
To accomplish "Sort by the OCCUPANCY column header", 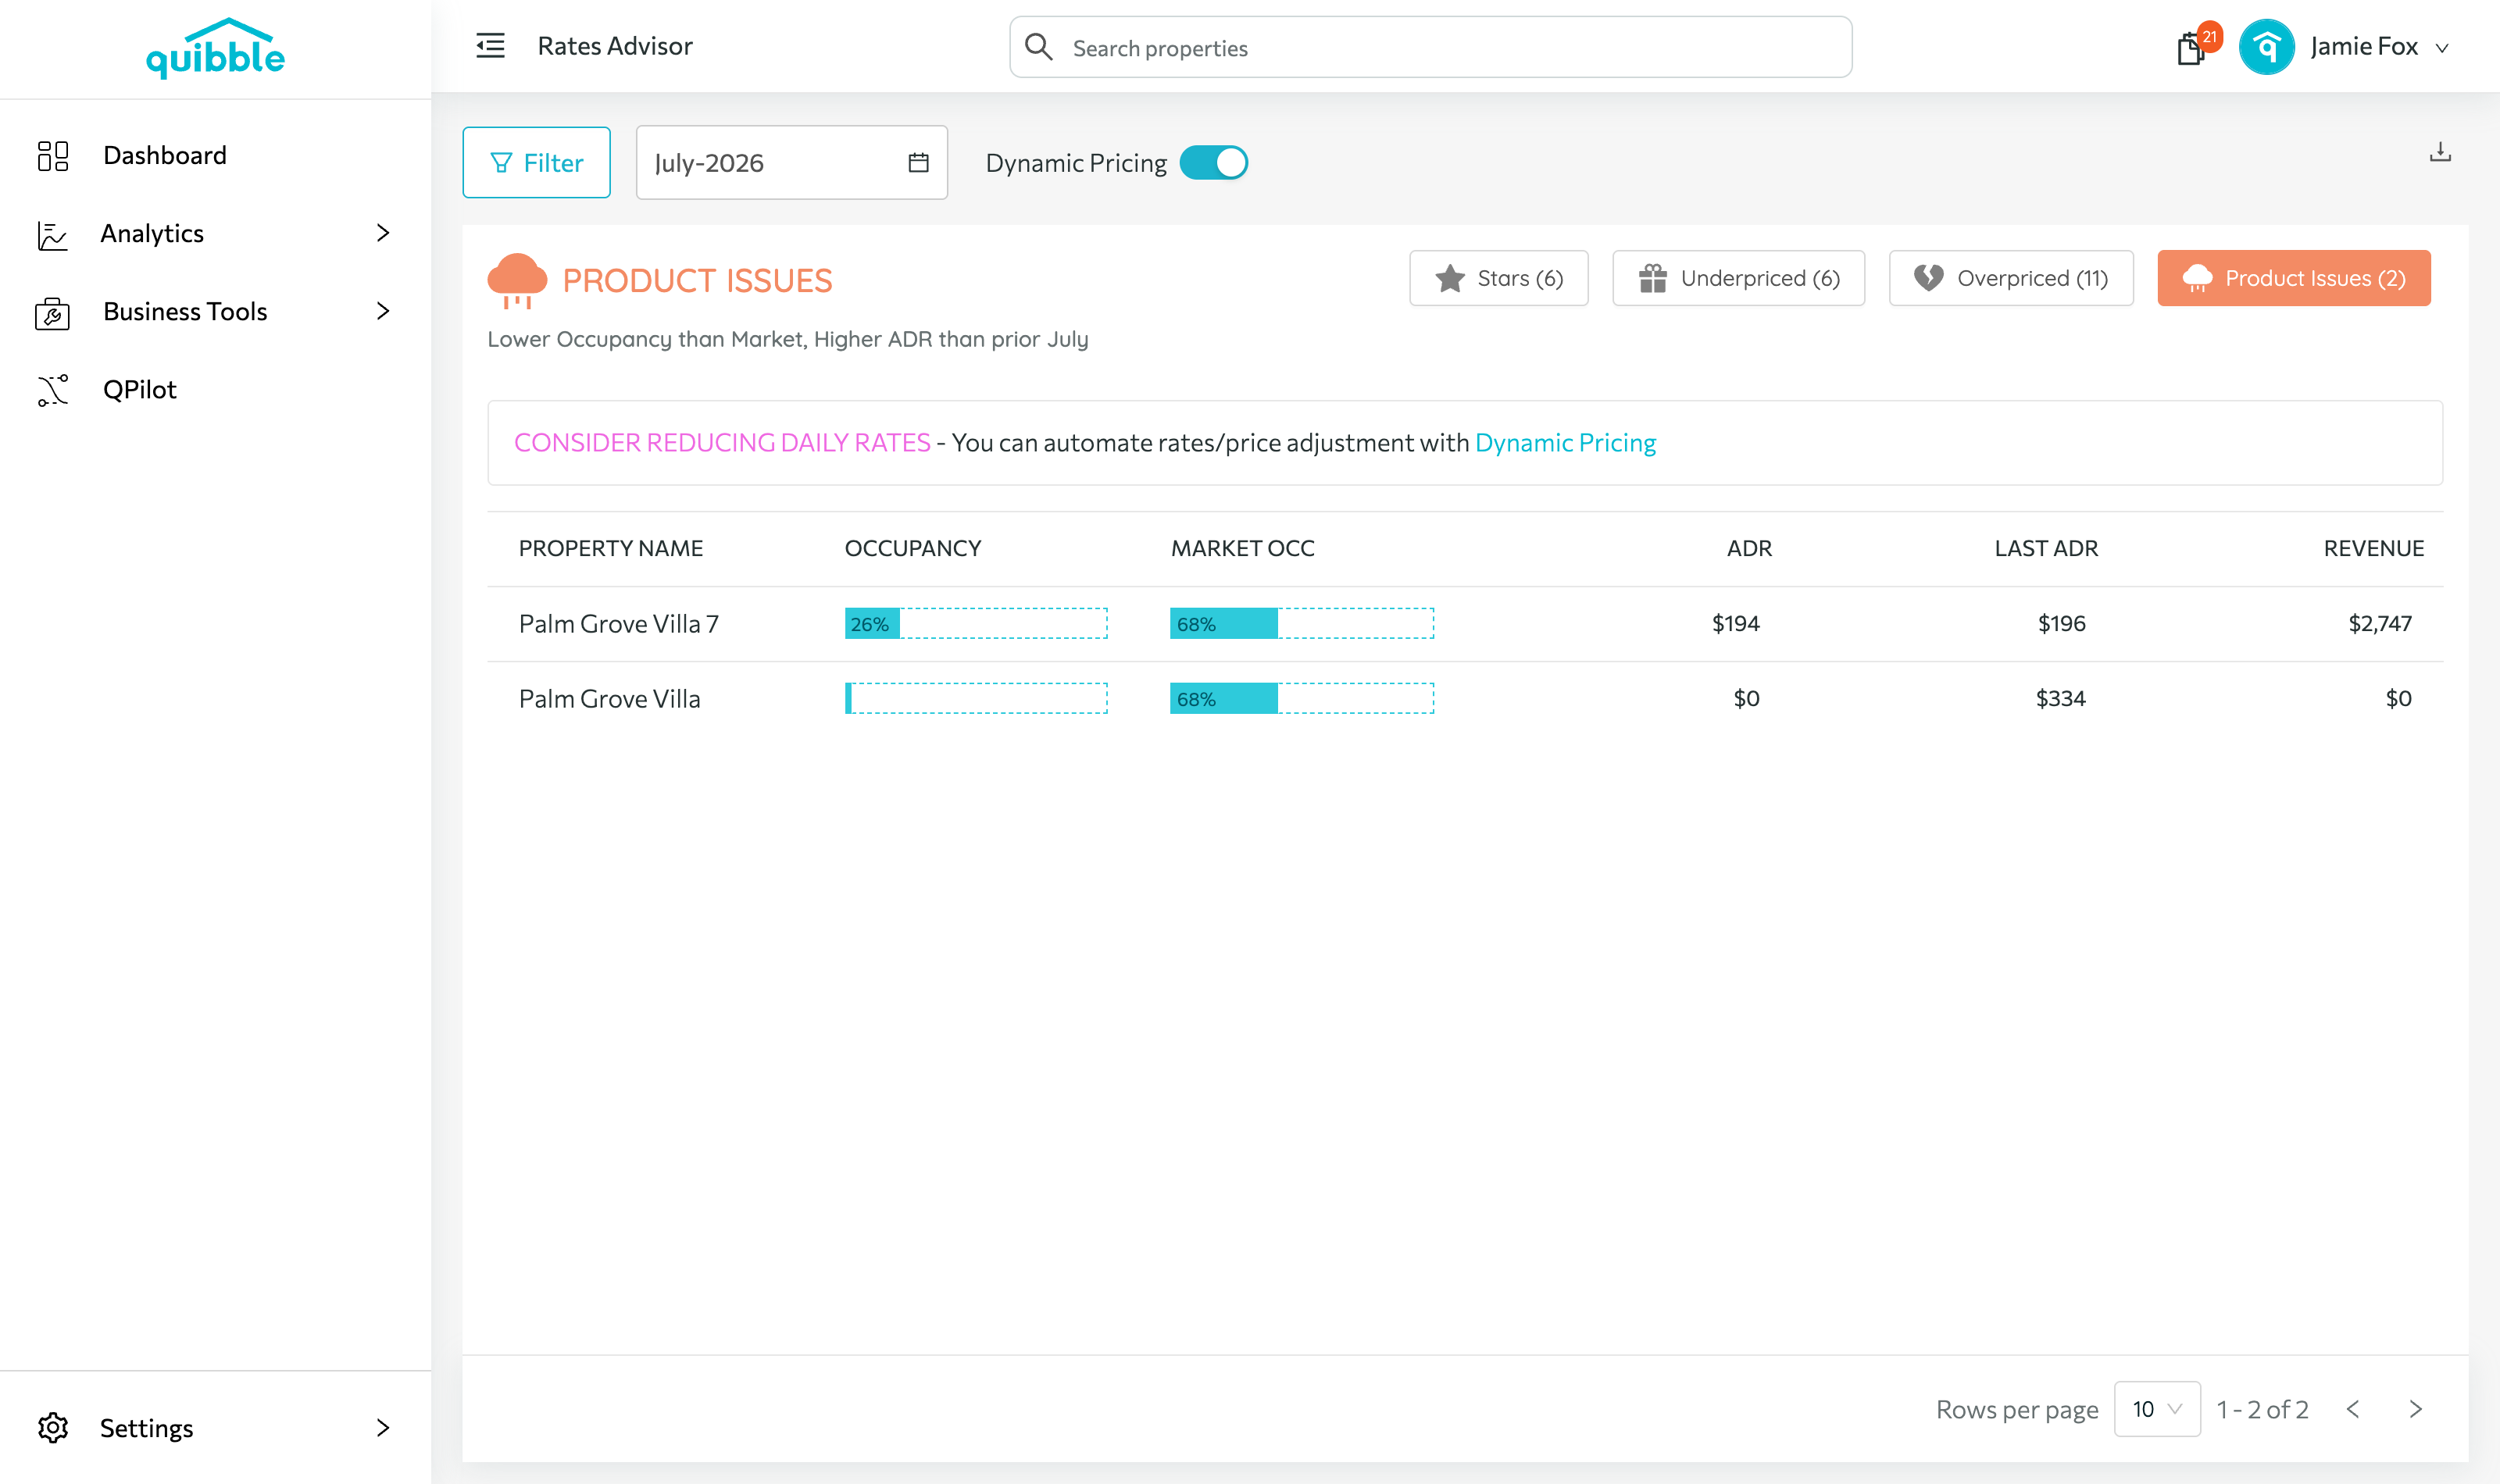I will tap(912, 548).
